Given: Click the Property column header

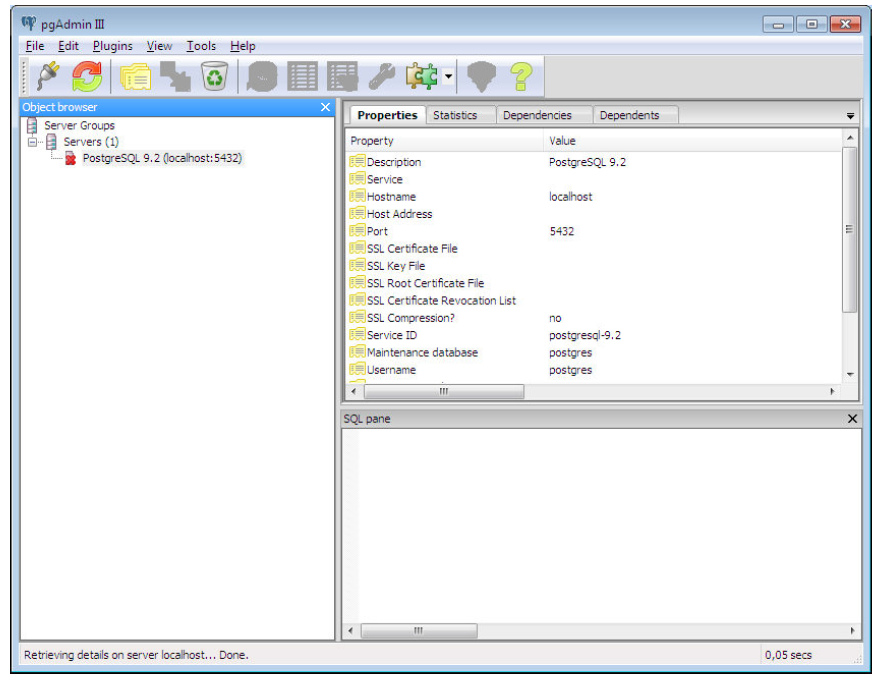Looking at the screenshot, I should 444,141.
